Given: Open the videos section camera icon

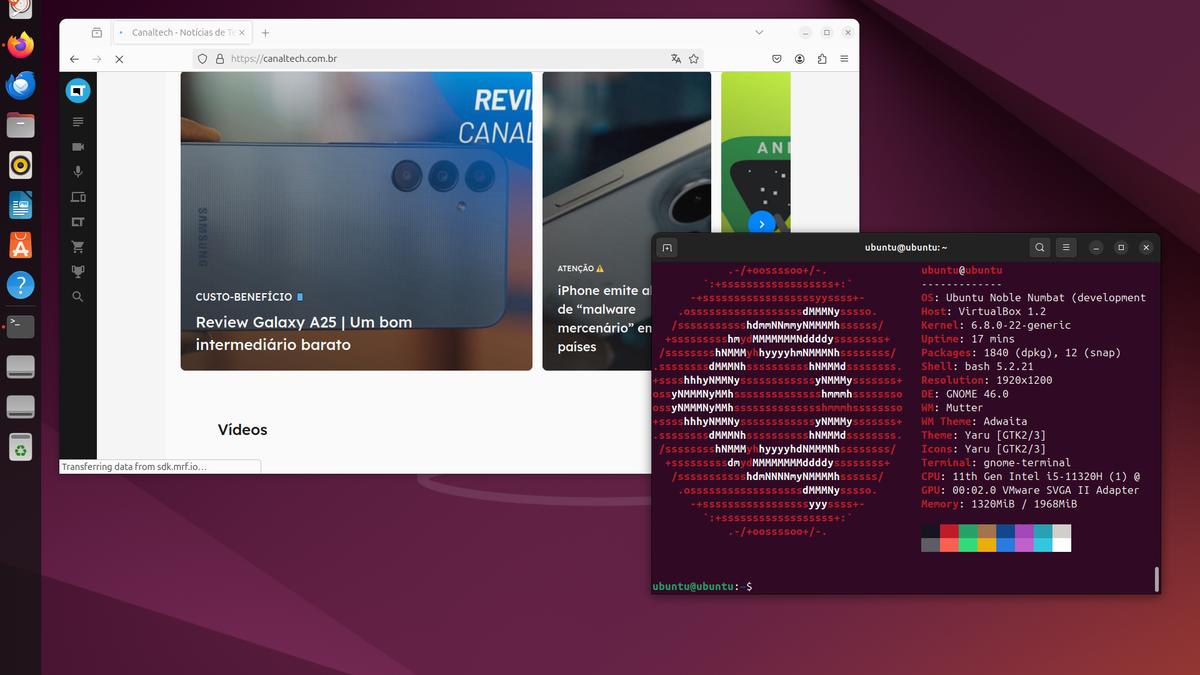Looking at the screenshot, I should click(78, 147).
